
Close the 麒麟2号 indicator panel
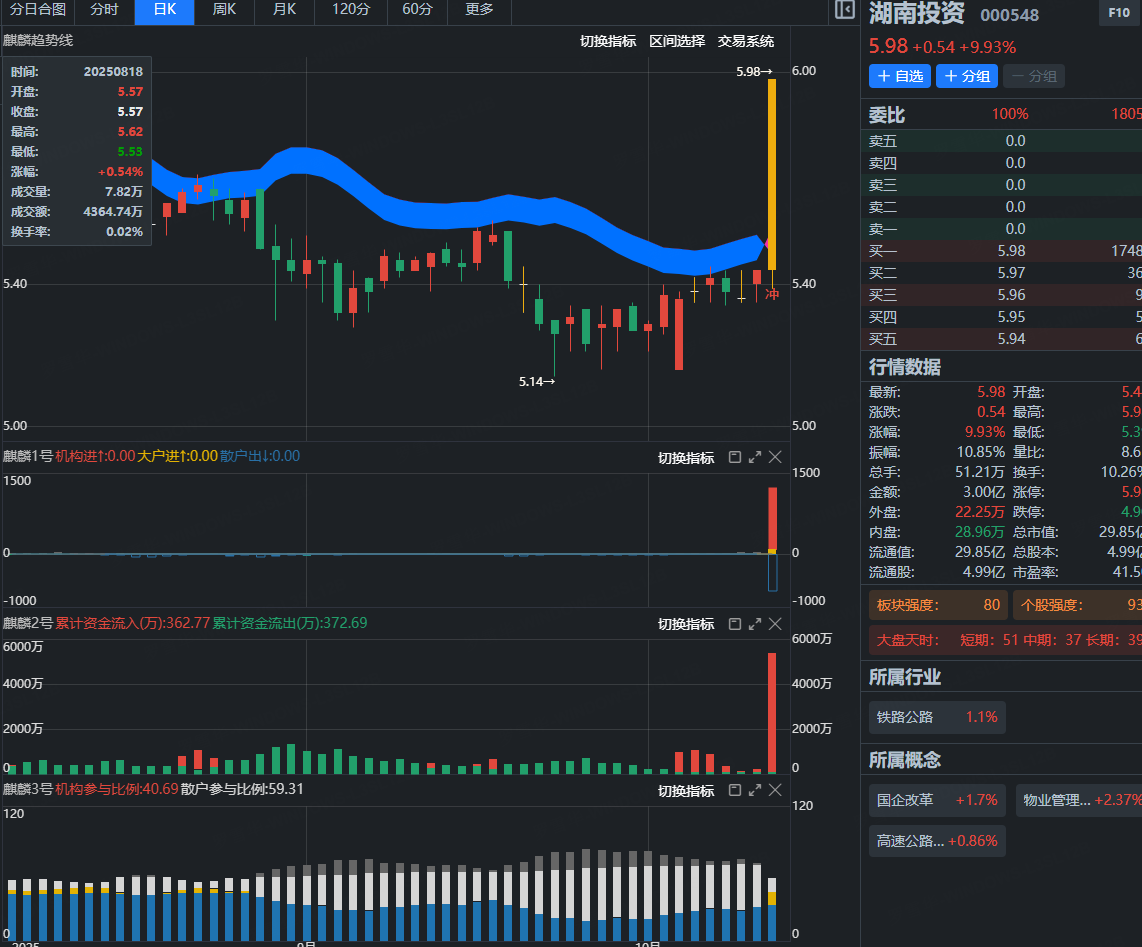click(x=775, y=623)
